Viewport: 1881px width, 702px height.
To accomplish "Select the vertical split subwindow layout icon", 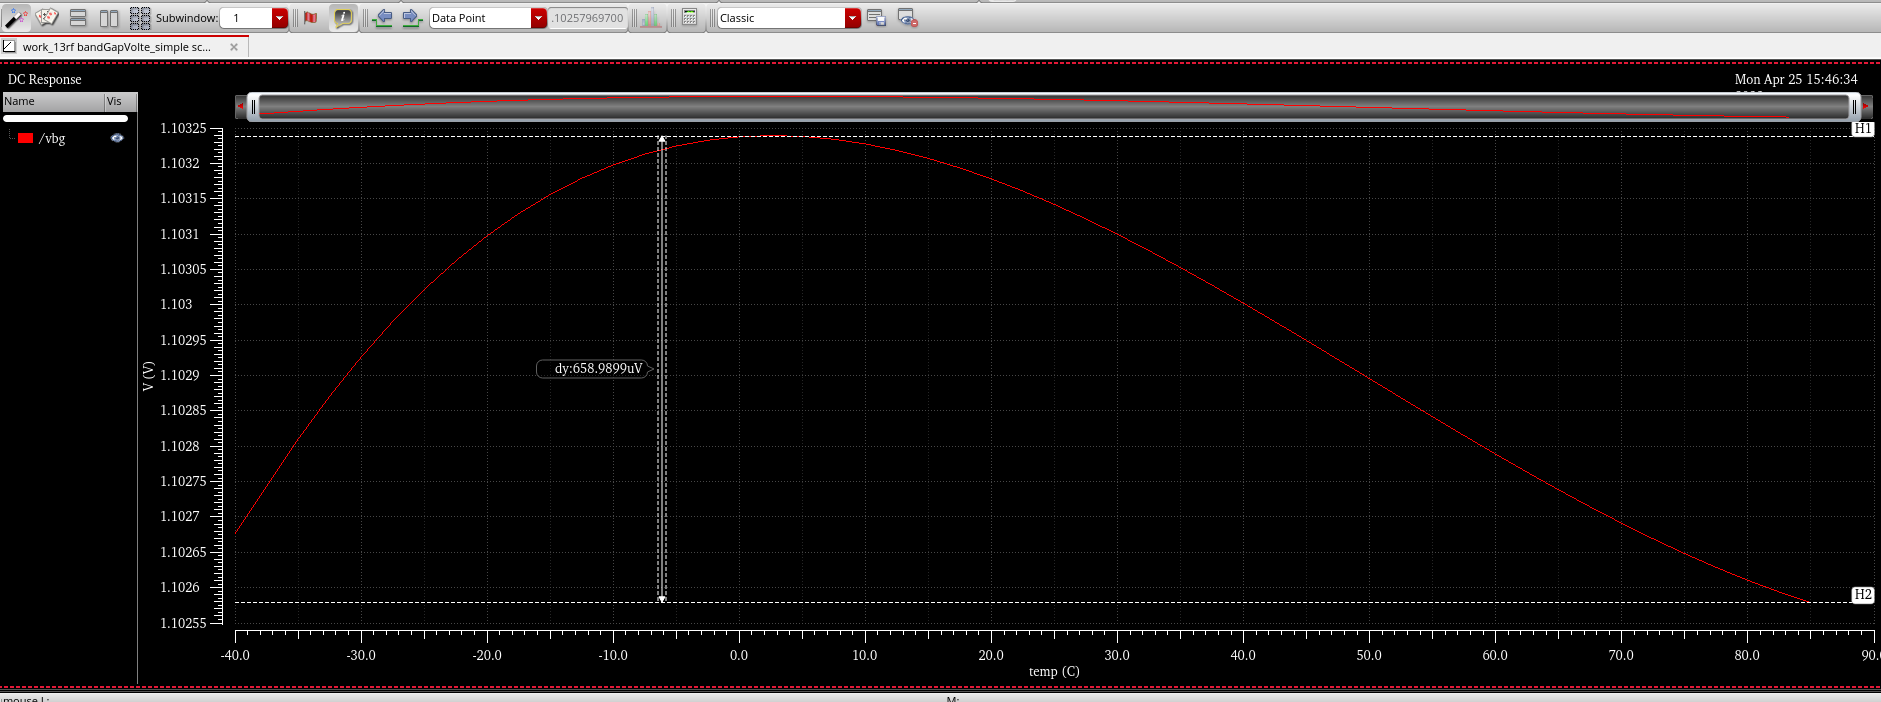I will pyautogui.click(x=109, y=17).
